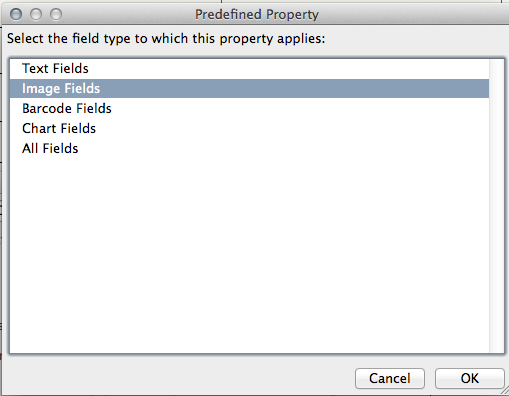Dismiss the dialog using Cancel

(x=390, y=378)
